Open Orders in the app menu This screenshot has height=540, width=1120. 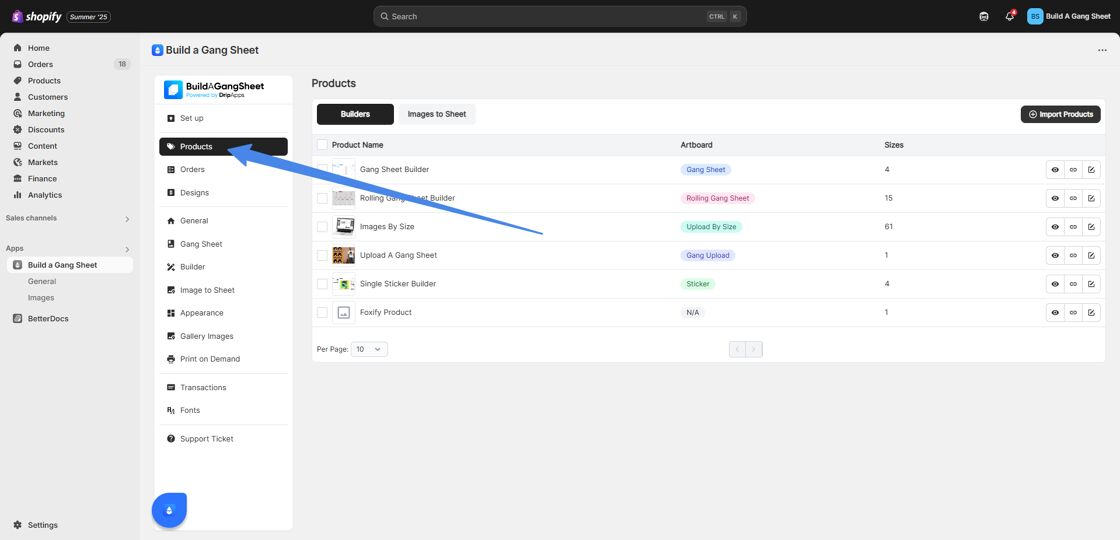[x=223, y=169]
